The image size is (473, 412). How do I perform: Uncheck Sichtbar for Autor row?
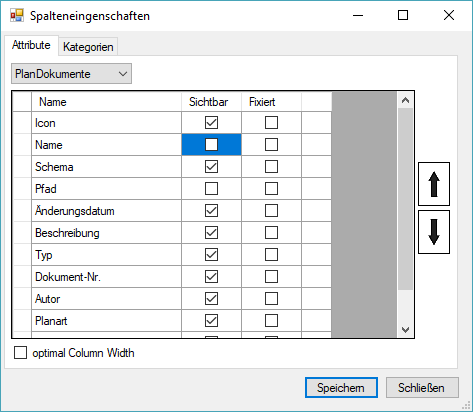click(211, 299)
